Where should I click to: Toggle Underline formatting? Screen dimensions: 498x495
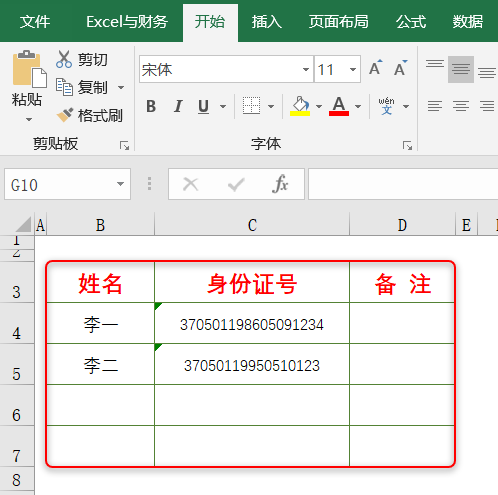pyautogui.click(x=203, y=106)
